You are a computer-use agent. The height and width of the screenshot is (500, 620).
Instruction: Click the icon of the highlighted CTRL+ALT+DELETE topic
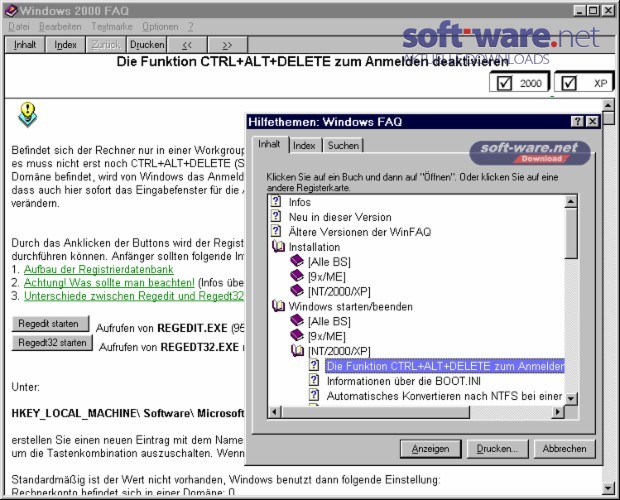click(x=314, y=365)
